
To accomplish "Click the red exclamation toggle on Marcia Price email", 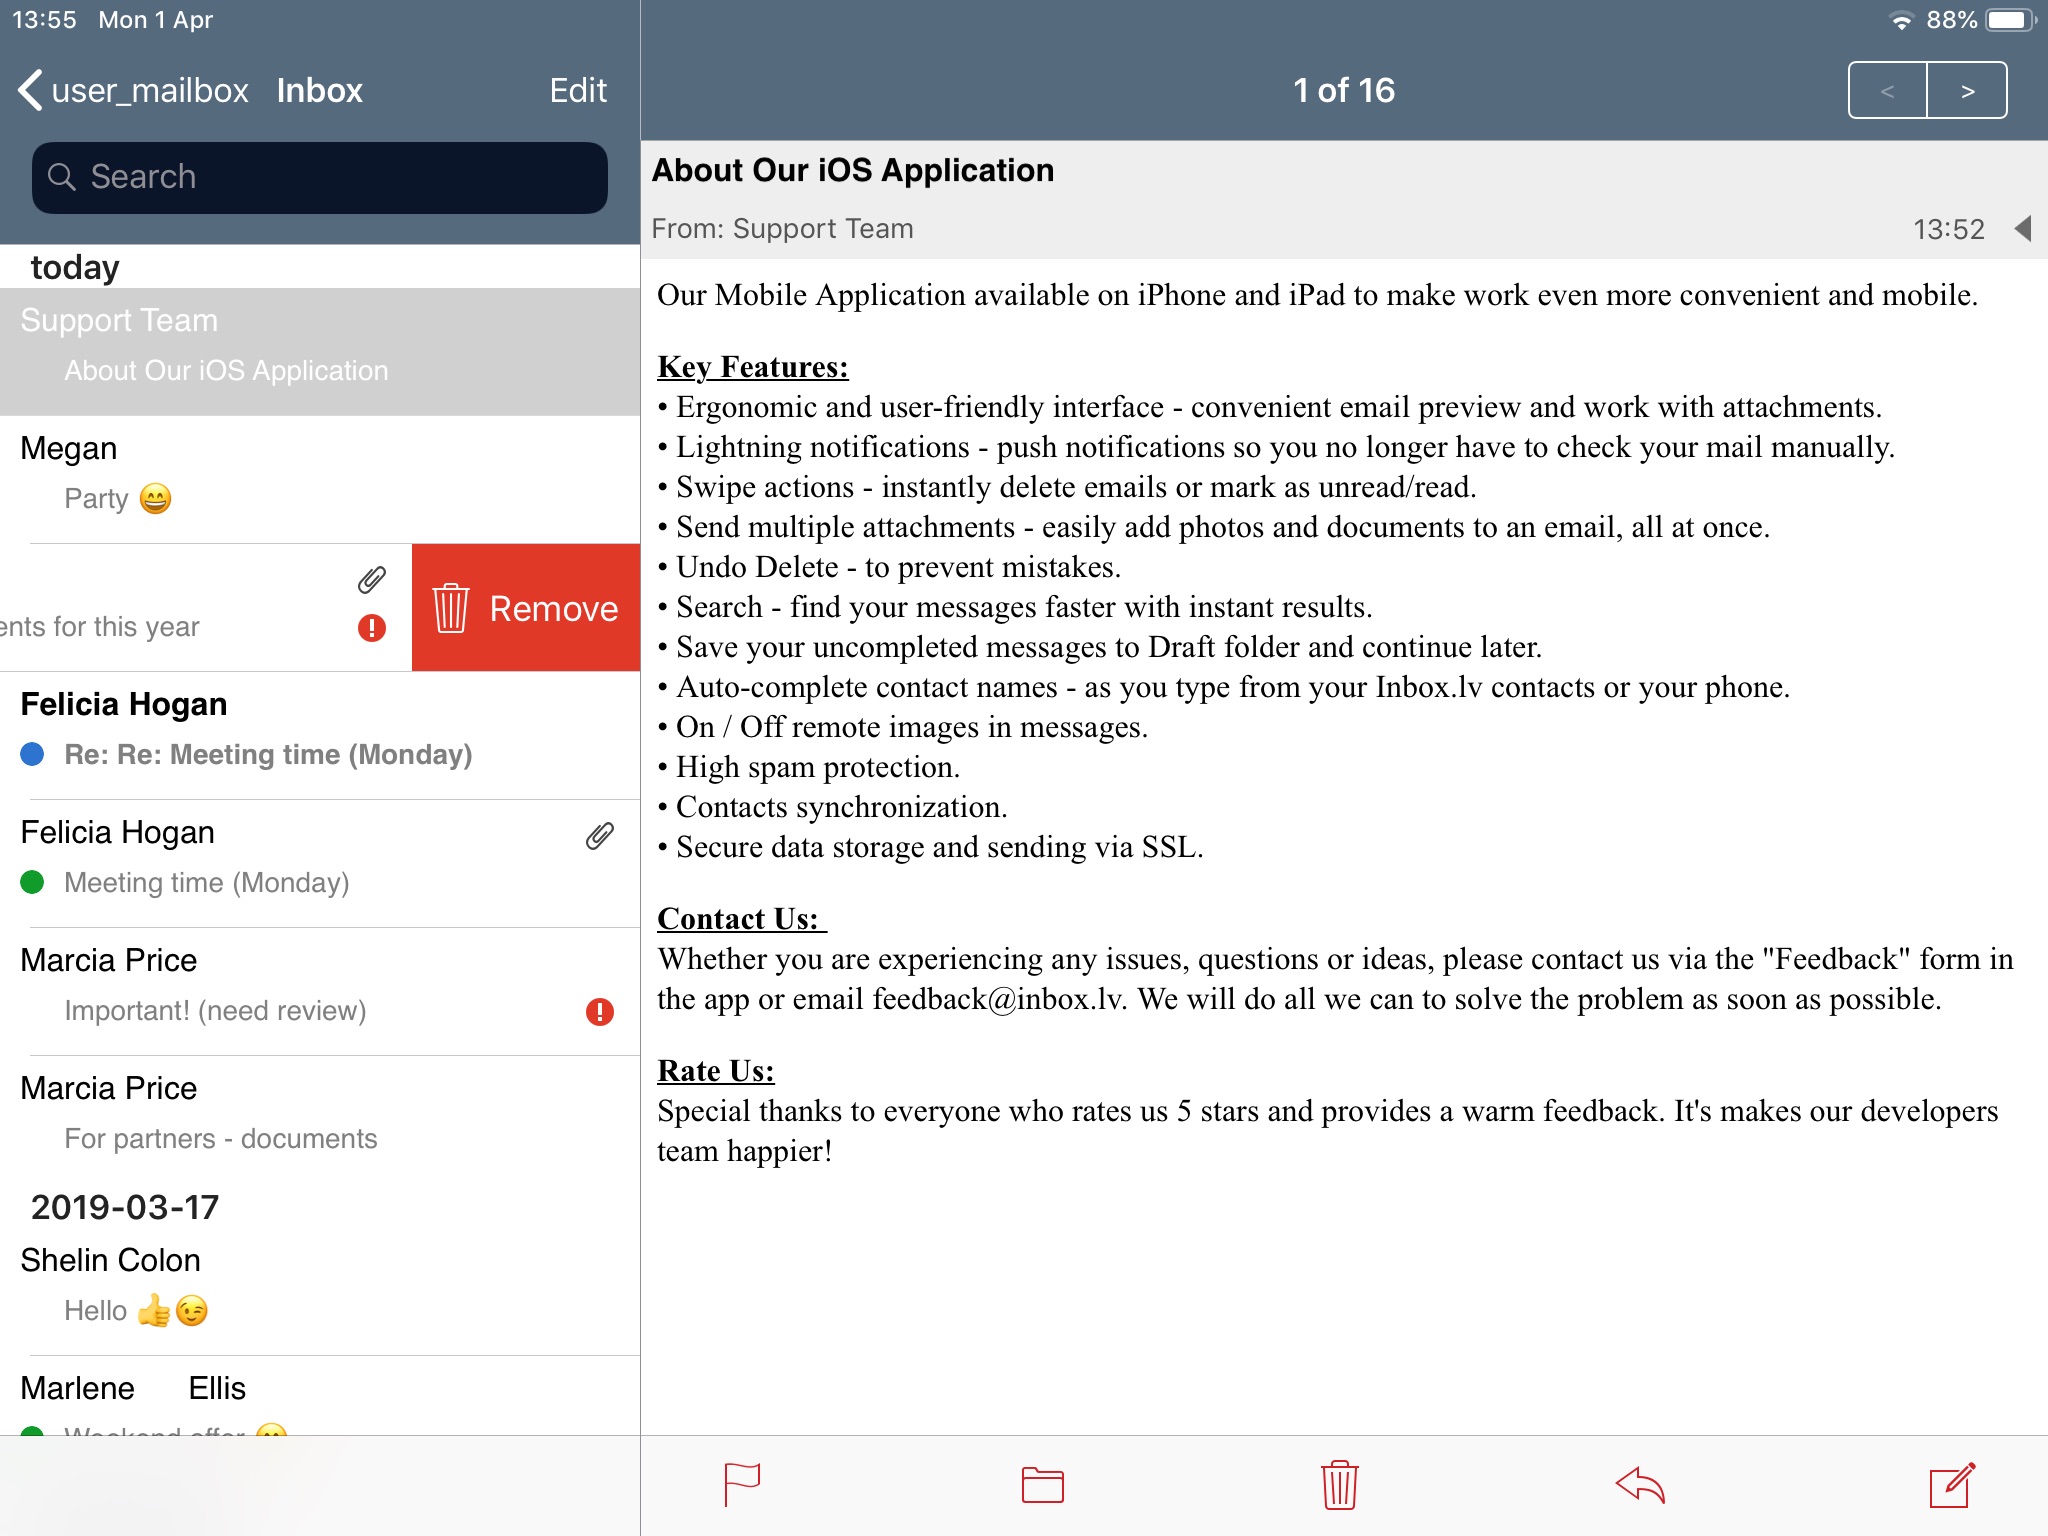I will [598, 1012].
